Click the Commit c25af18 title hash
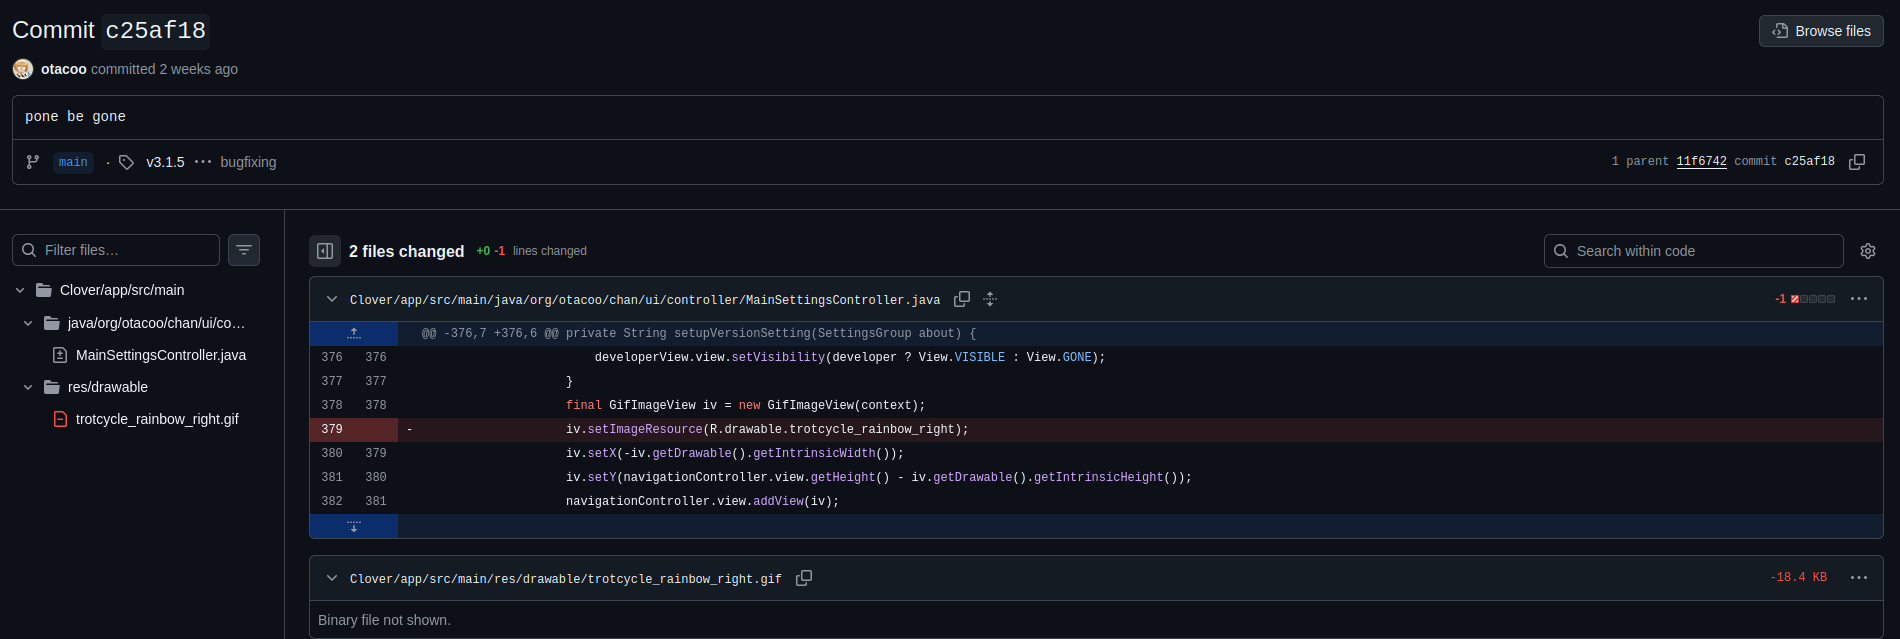Viewport: 1900px width, 639px height. pyautogui.click(x=156, y=31)
